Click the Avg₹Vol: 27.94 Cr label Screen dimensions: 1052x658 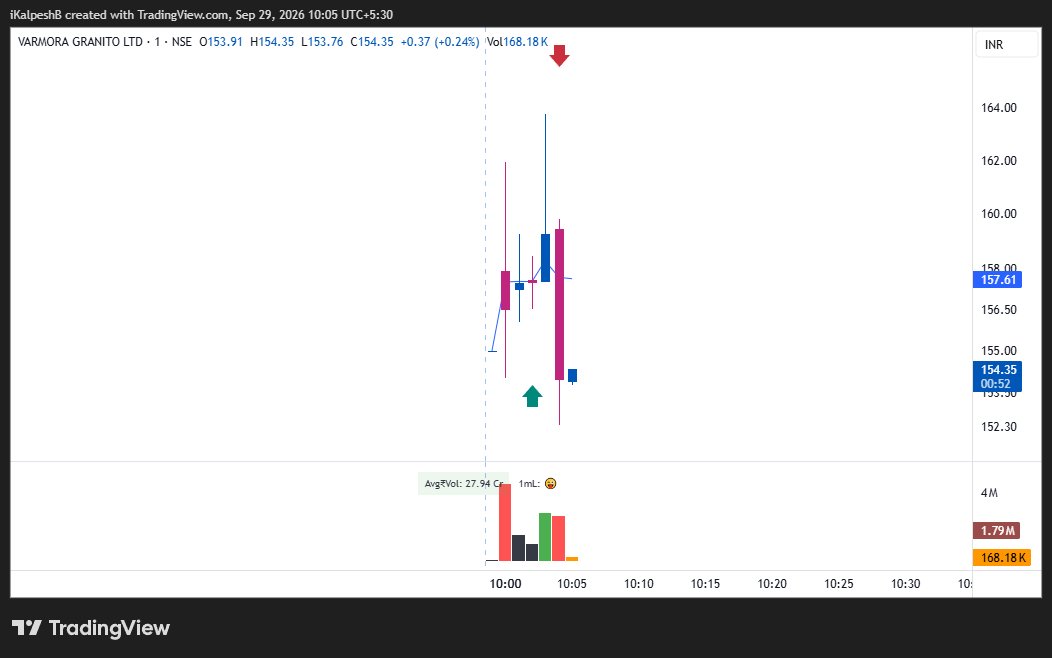point(463,484)
